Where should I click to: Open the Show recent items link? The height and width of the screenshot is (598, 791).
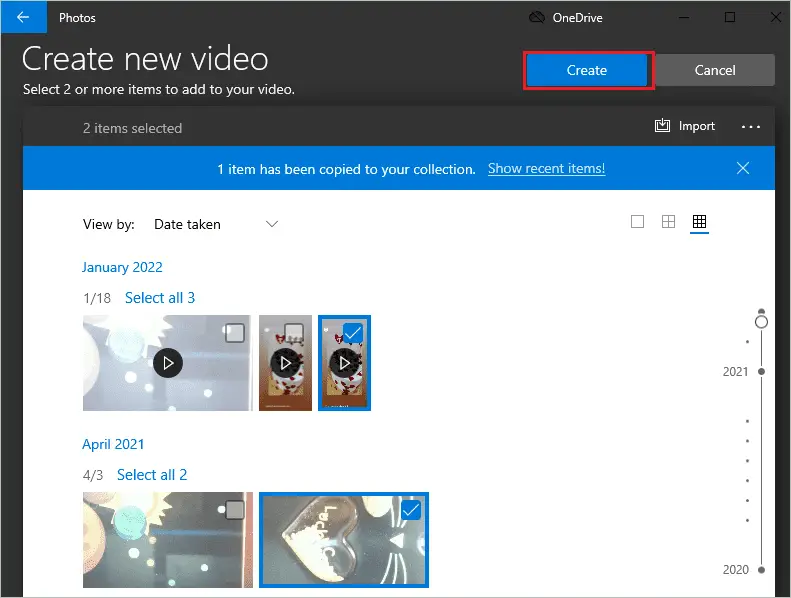point(546,169)
